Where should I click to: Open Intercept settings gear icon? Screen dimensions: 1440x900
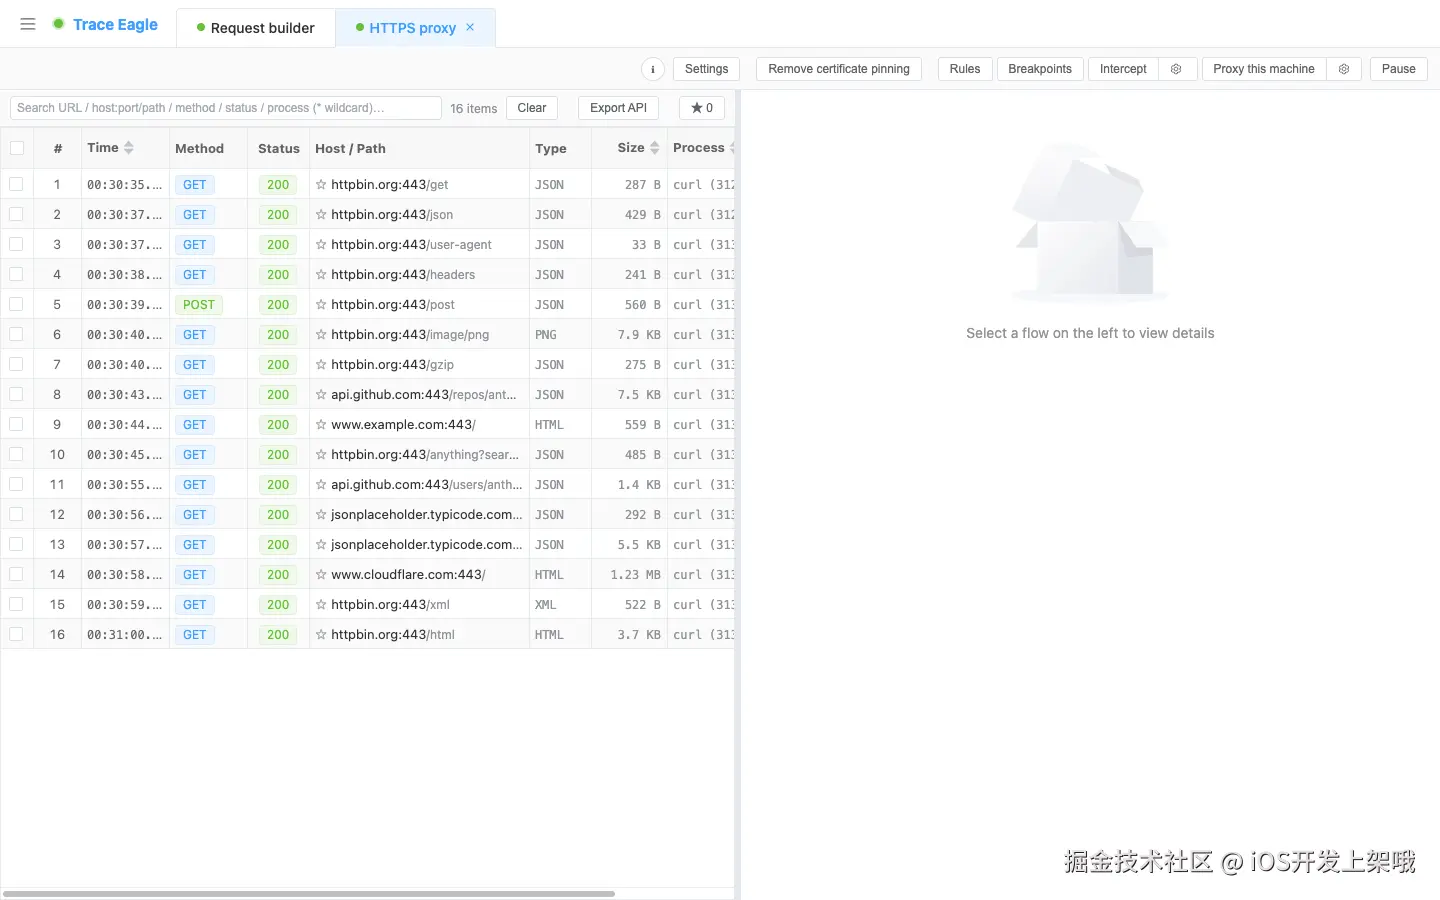(1177, 69)
